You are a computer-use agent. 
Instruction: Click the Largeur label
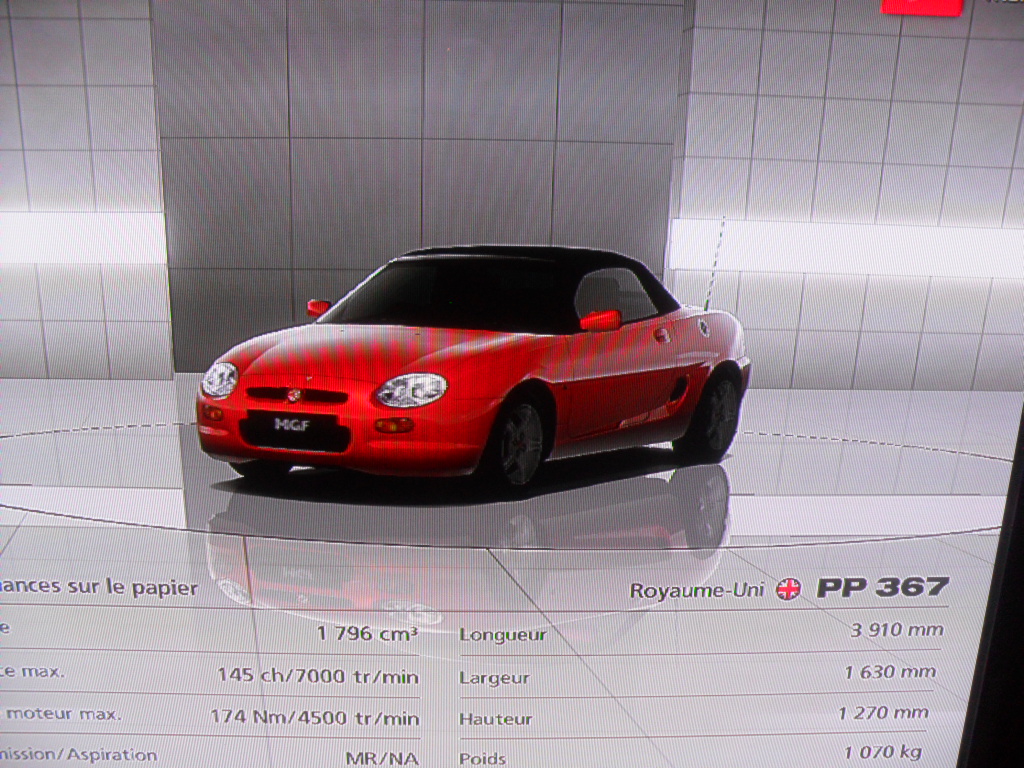494,678
